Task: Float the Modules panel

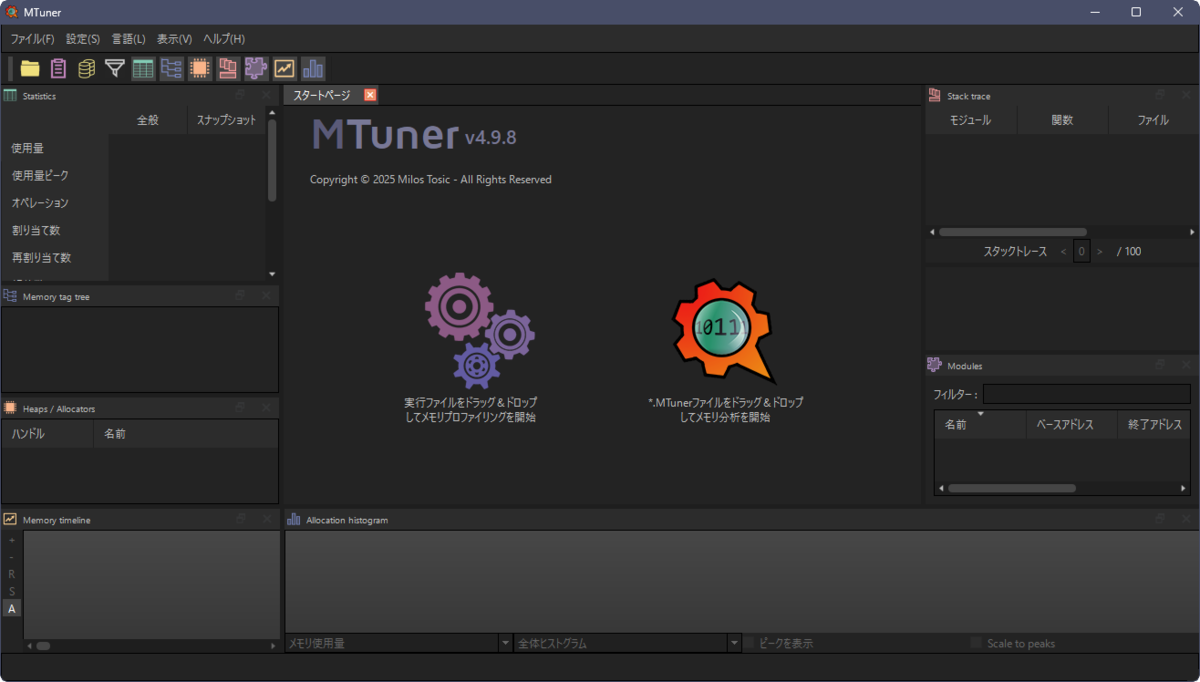Action: tap(1160, 365)
